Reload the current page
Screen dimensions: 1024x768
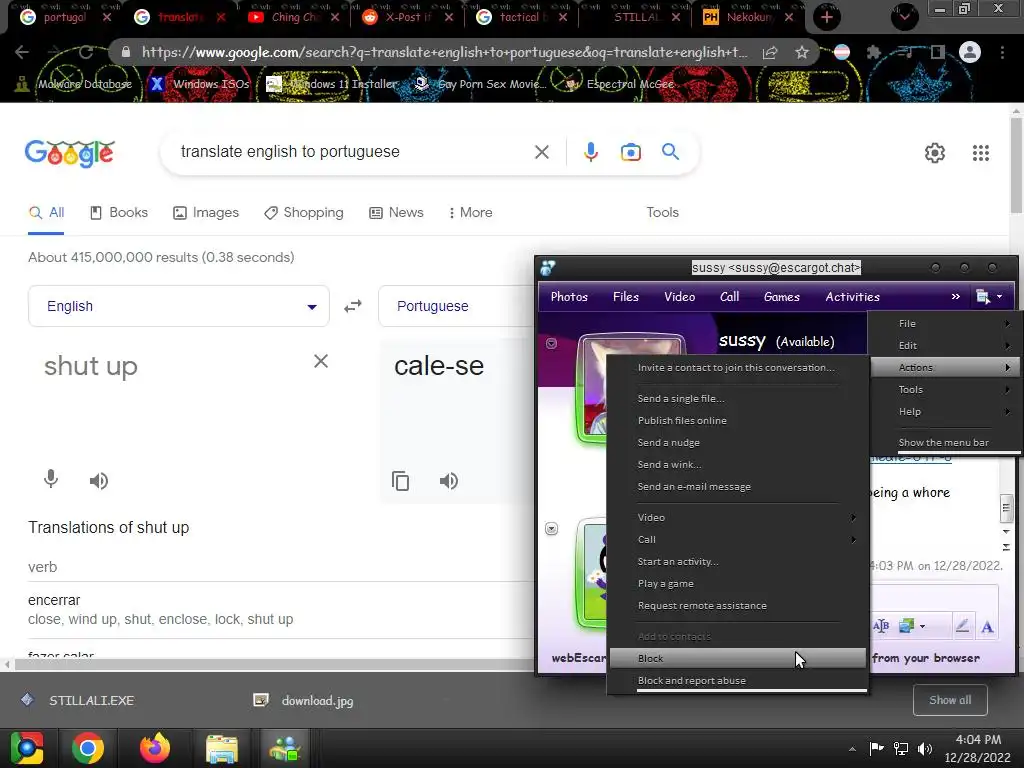point(86,52)
